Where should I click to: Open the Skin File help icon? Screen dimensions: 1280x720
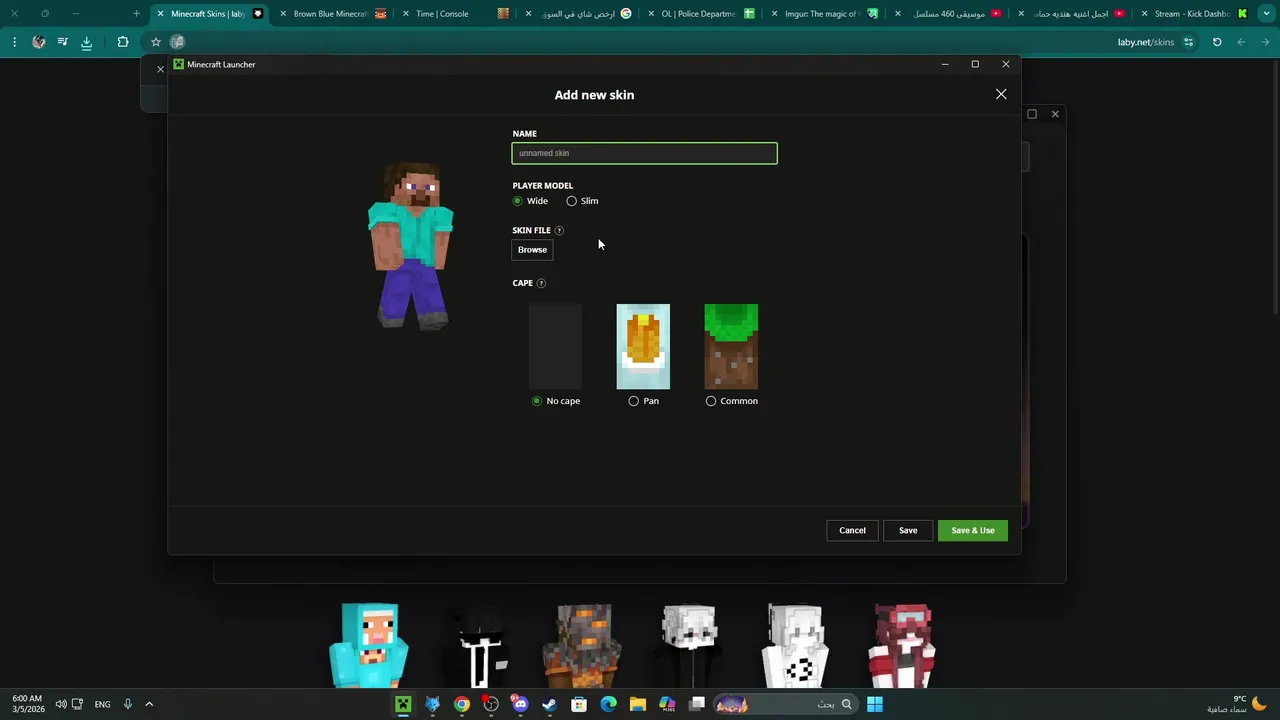tap(559, 230)
